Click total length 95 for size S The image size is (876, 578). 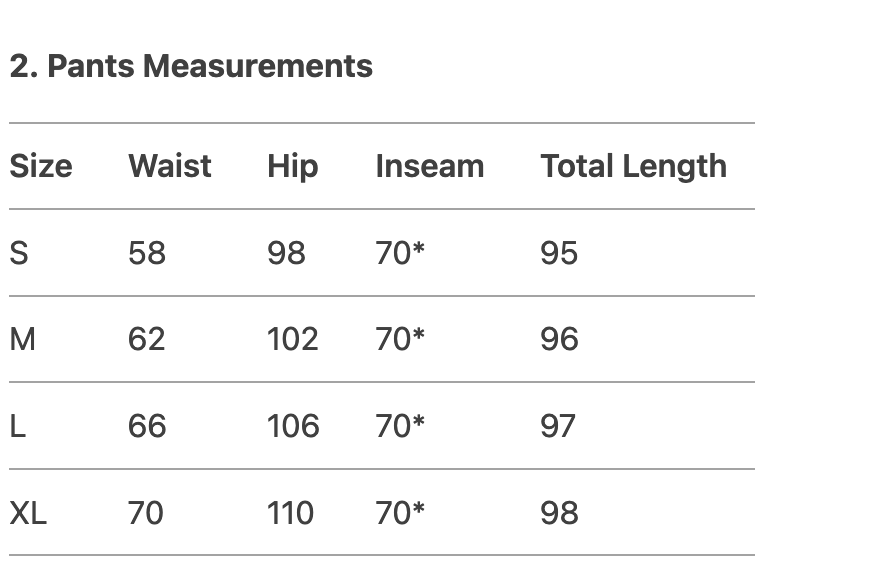pos(559,253)
